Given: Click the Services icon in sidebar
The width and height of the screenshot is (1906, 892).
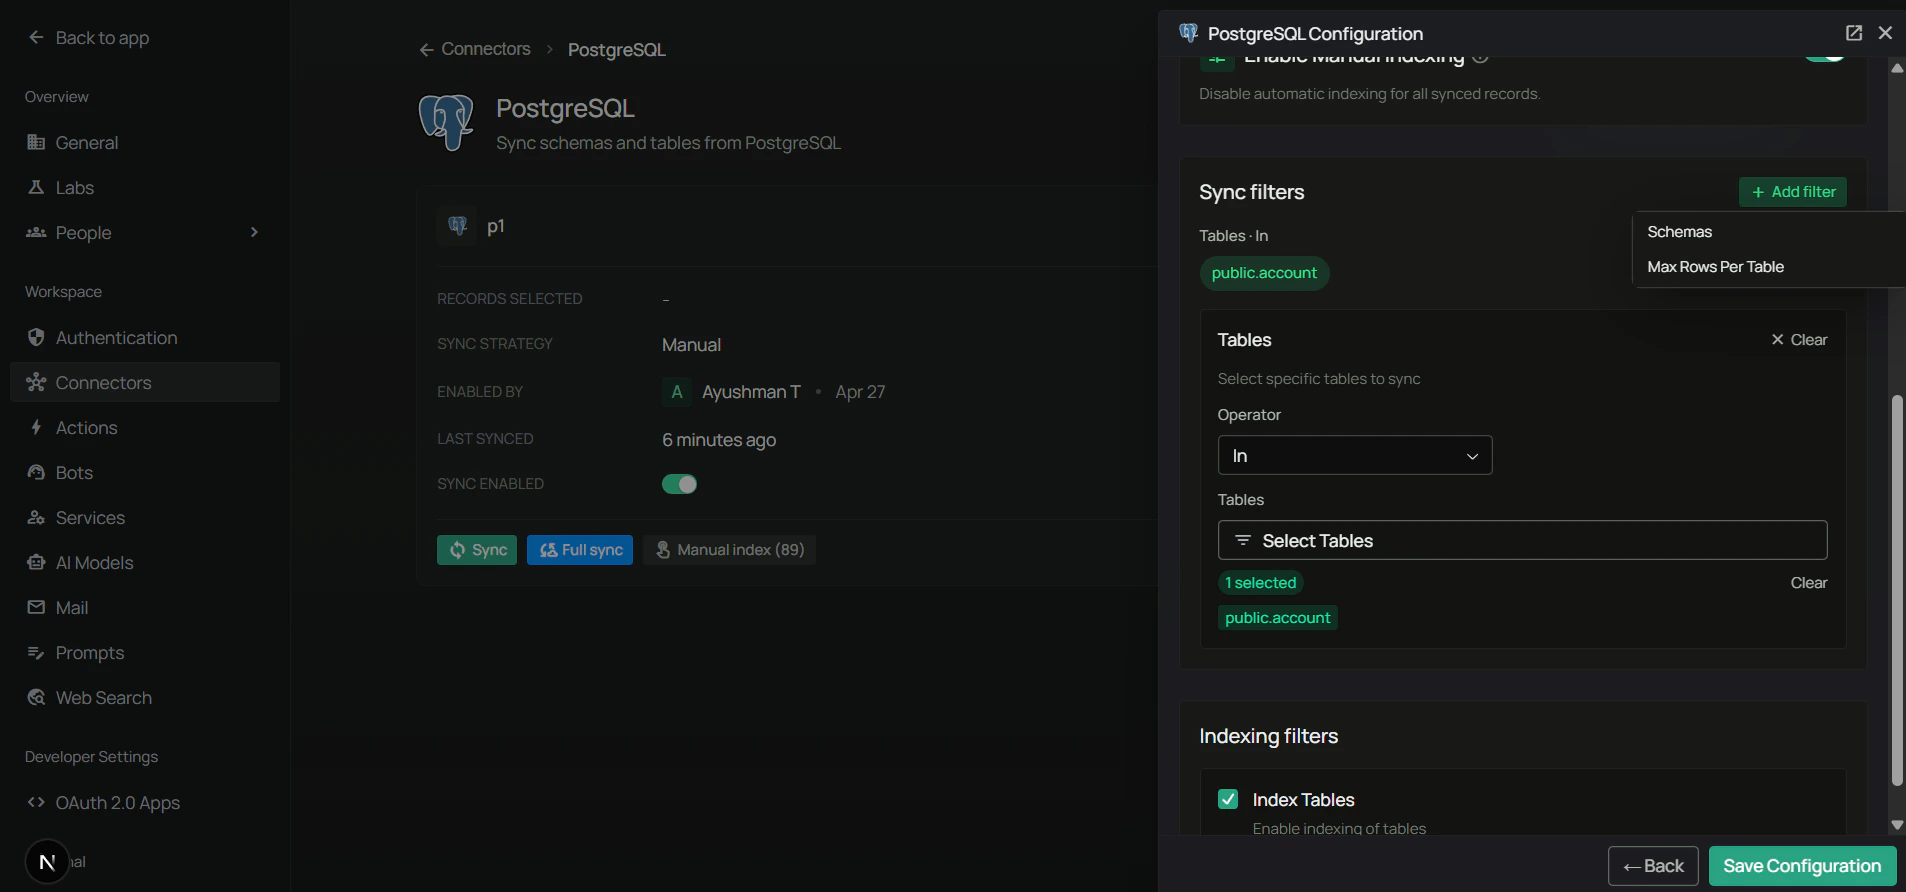Looking at the screenshot, I should click(x=36, y=517).
